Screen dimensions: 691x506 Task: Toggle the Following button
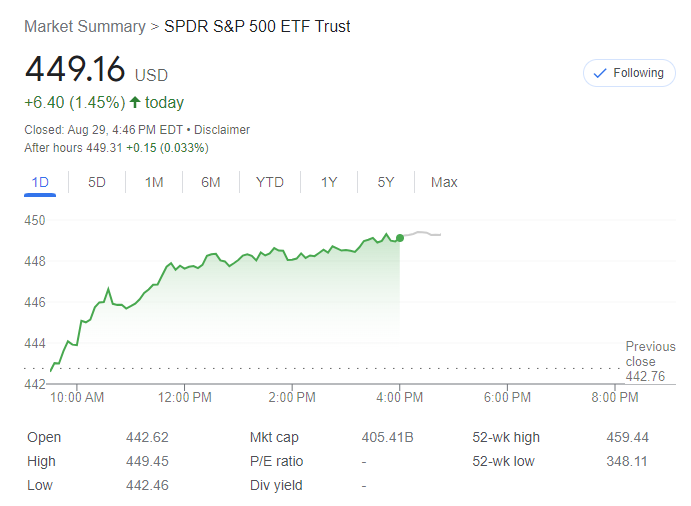[629, 73]
